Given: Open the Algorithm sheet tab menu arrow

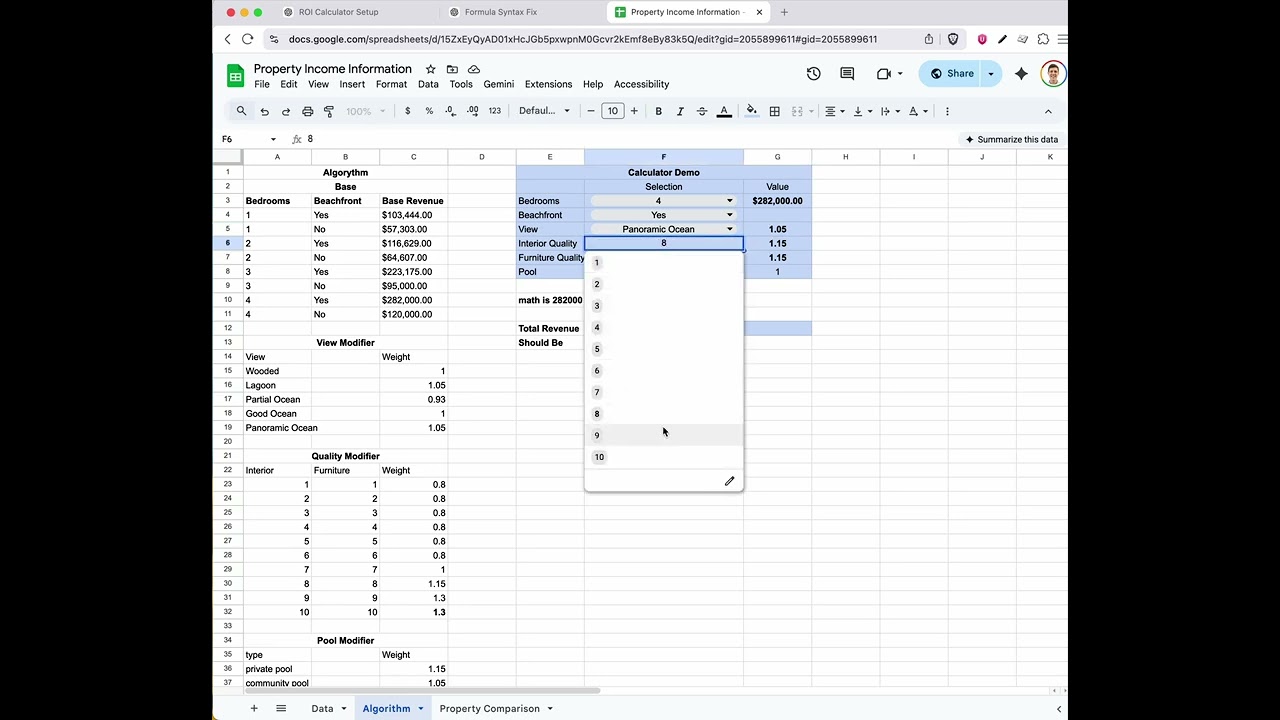Looking at the screenshot, I should tap(420, 709).
